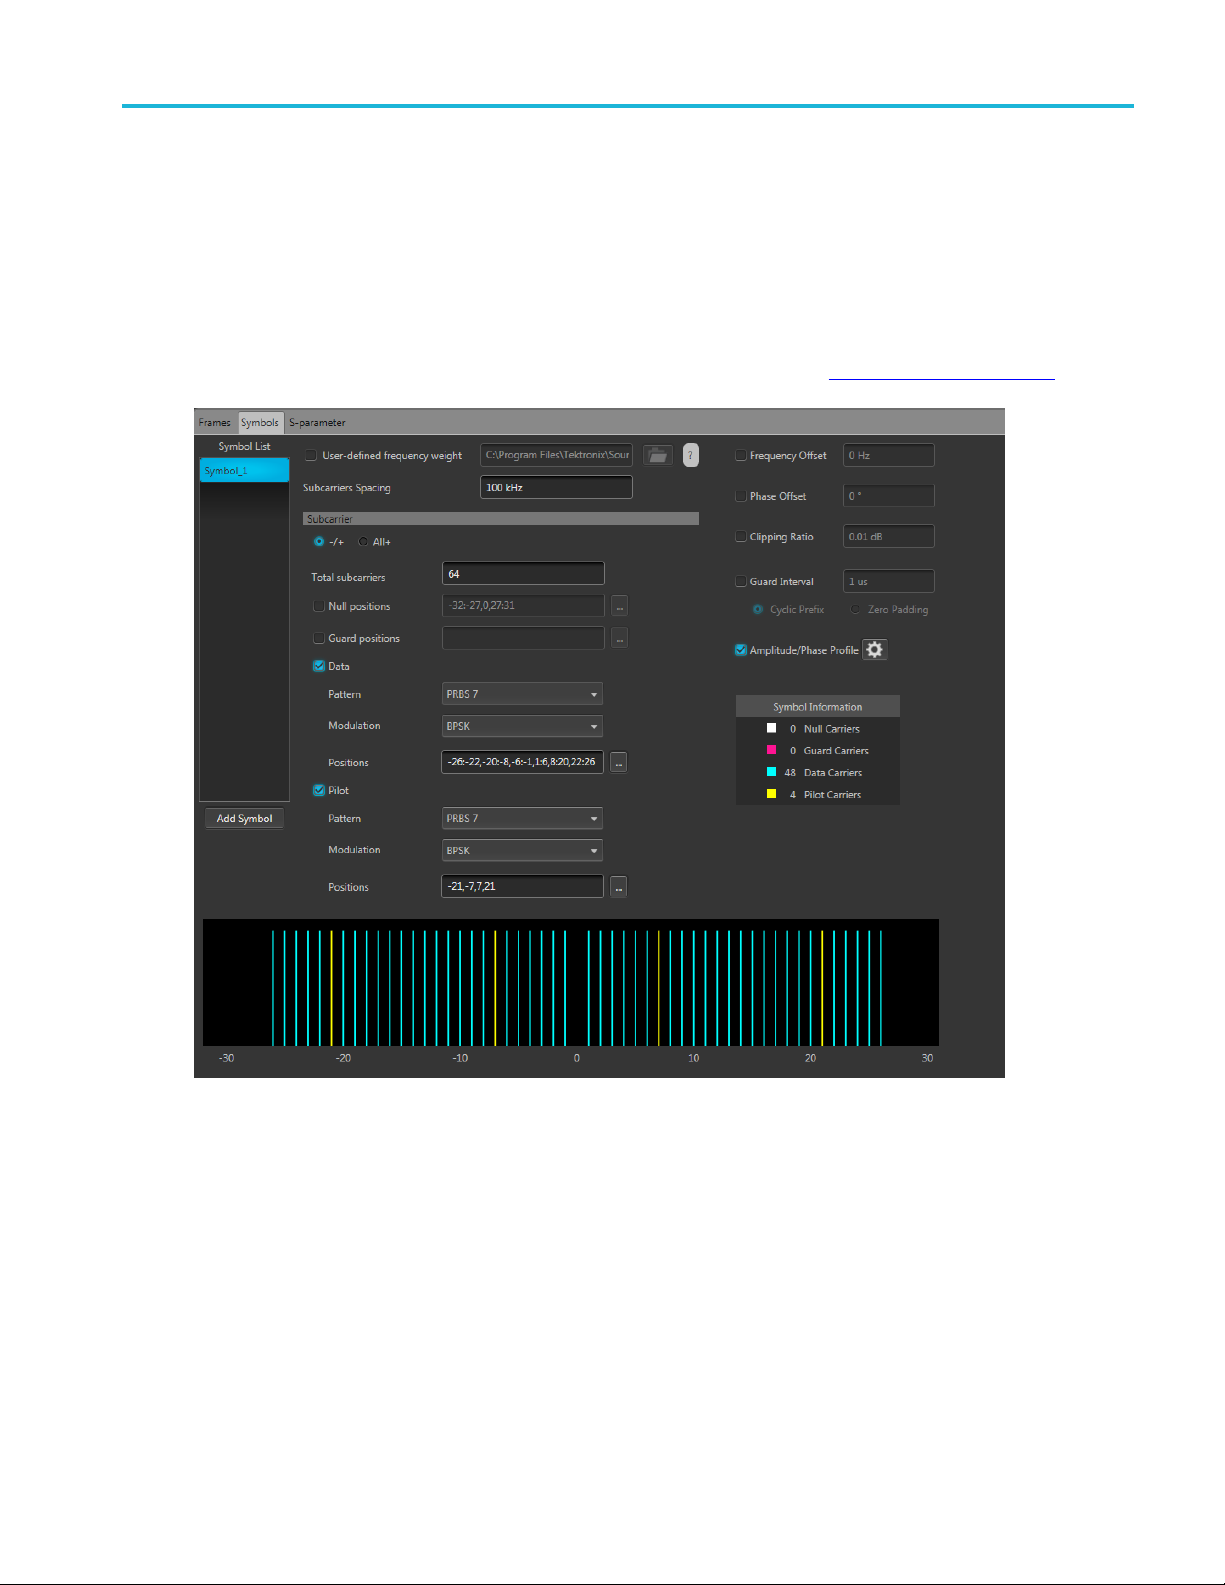Enable the Phase Offset checkbox
The height and width of the screenshot is (1585, 1225).
click(x=741, y=496)
